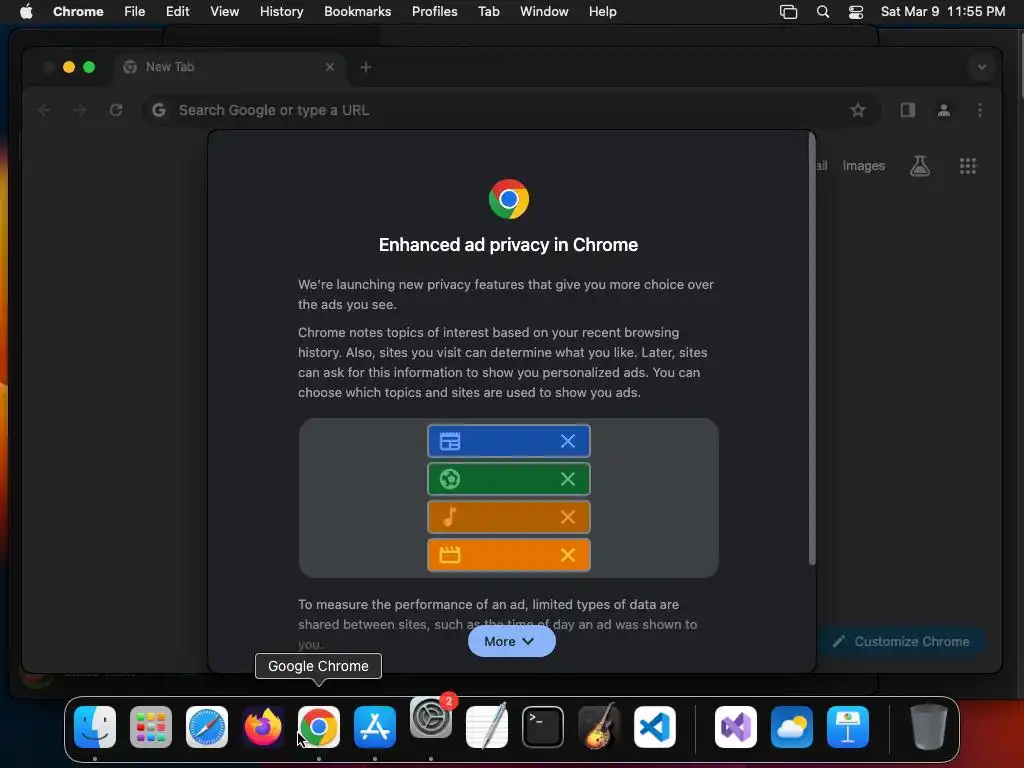Screen dimensions: 1024x768
Task: Open the File menu
Action: click(x=135, y=12)
